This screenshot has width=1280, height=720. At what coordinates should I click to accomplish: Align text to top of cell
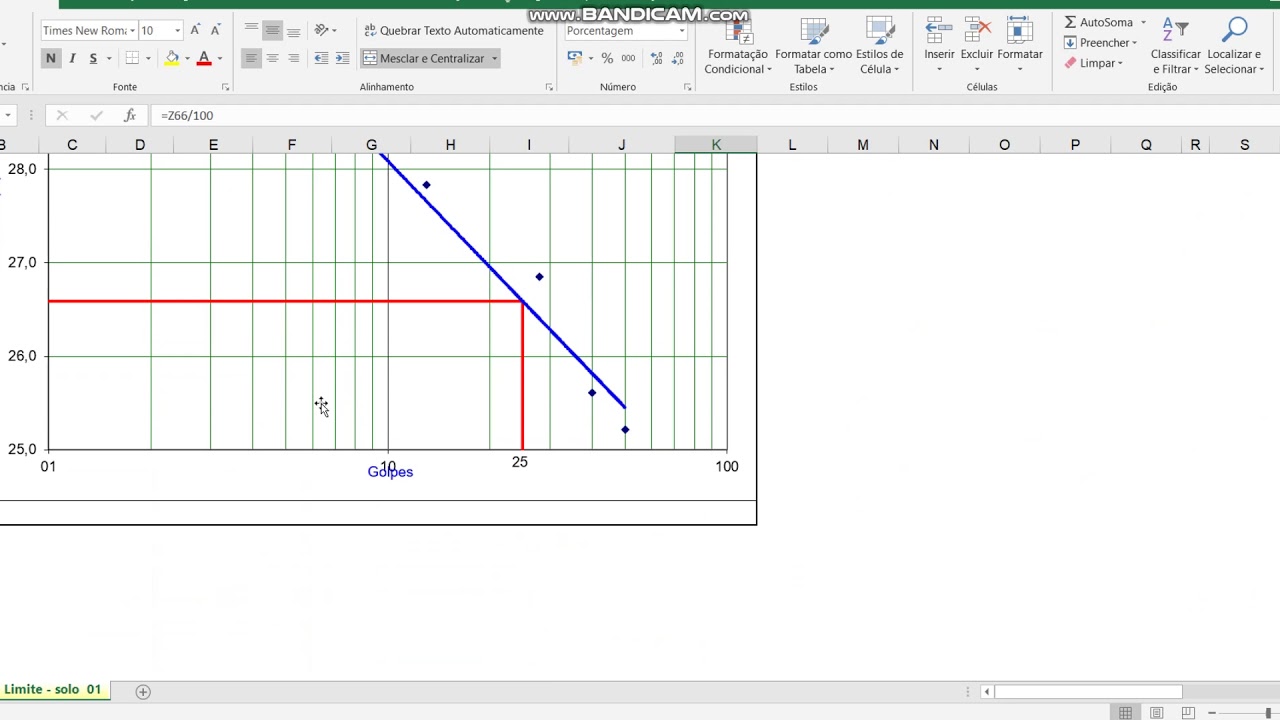(x=251, y=31)
